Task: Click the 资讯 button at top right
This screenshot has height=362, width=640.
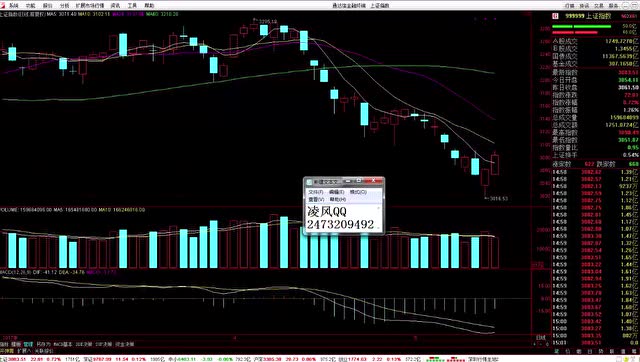Action: coord(584,5)
